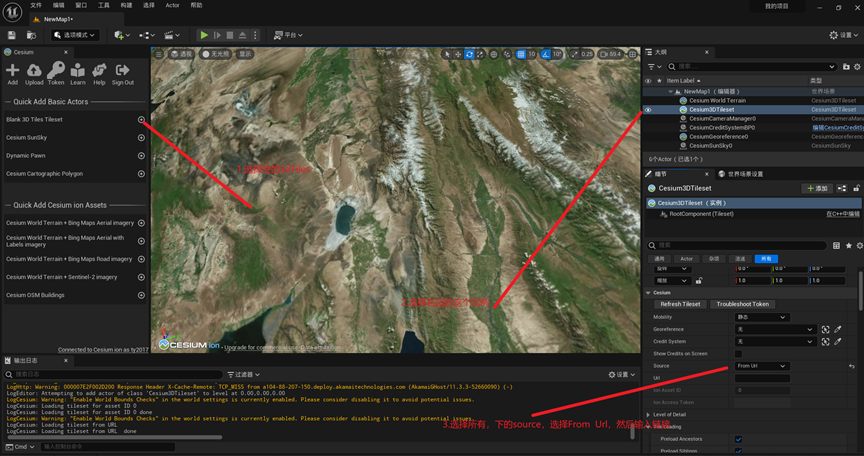Pick Credit System actor with eyedropper
This screenshot has width=864, height=456.
click(x=838, y=341)
